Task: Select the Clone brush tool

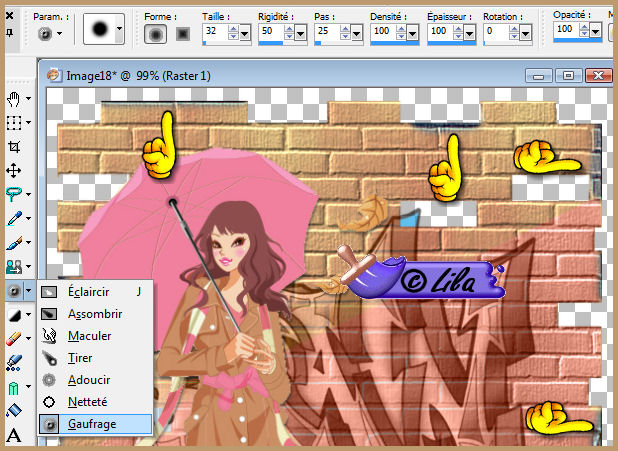Action: click(14, 266)
